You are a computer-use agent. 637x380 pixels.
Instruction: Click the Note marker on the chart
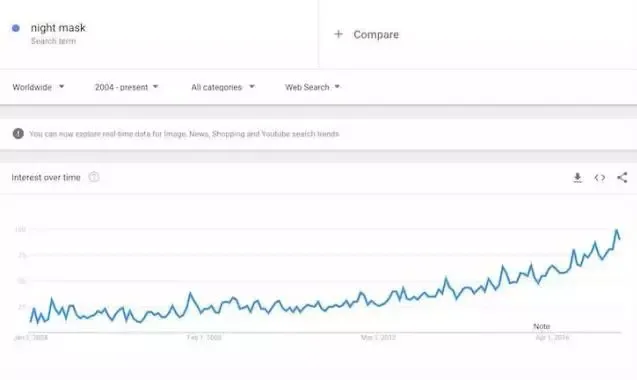[542, 326]
